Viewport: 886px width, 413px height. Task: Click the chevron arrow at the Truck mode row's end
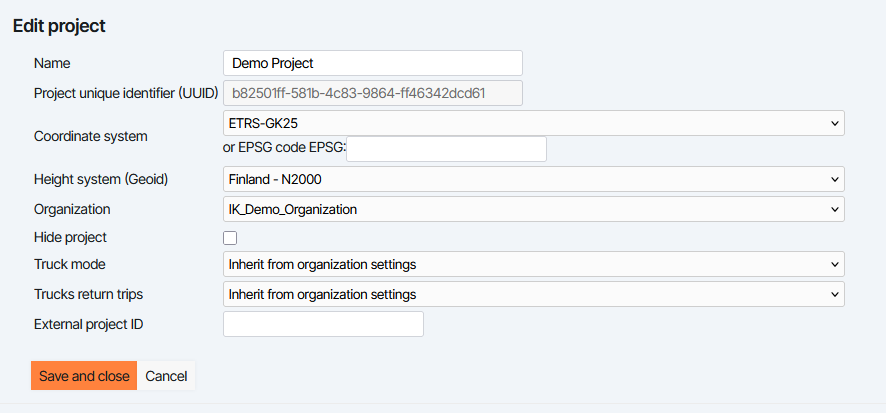(x=835, y=265)
